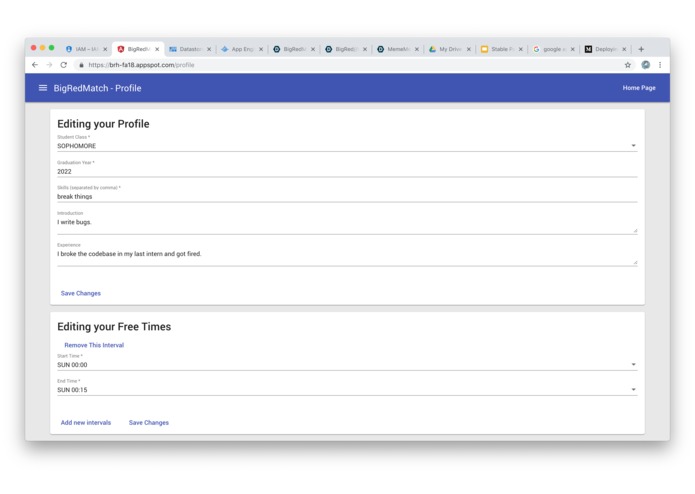695x494 pixels.
Task: Click the address bar URL
Action: pos(141,65)
